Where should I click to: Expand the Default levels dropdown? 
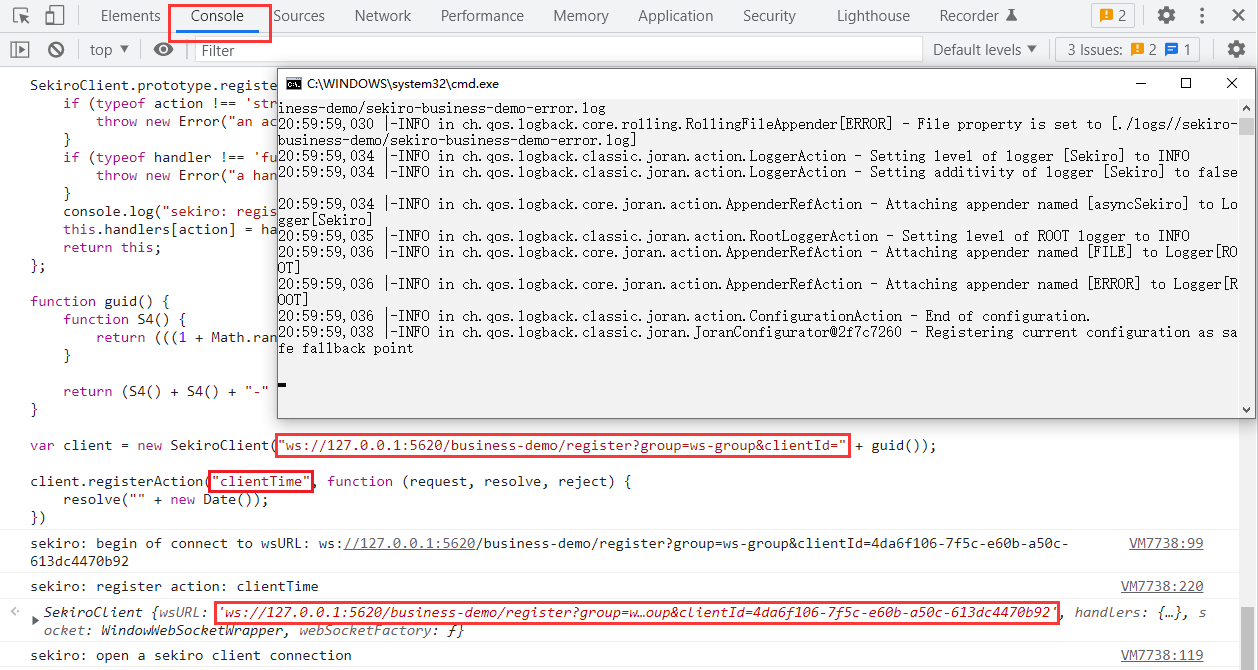pos(986,50)
